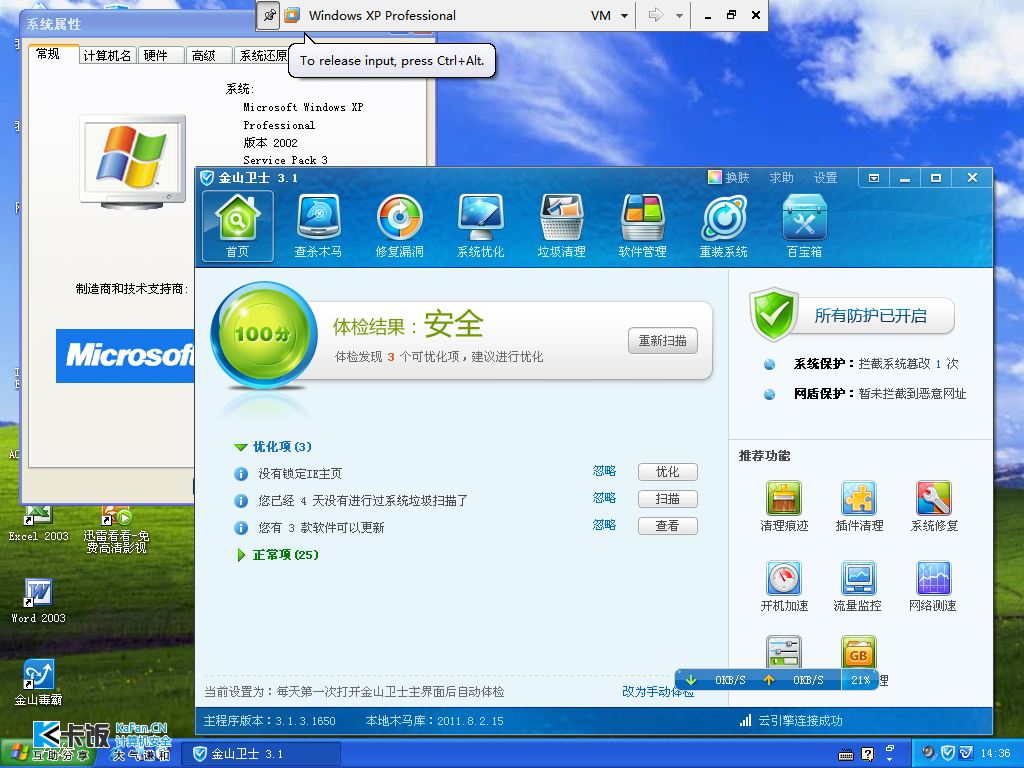Open the 系统优化 system optimization tool
Viewport: 1024px width, 768px height.
480,226
